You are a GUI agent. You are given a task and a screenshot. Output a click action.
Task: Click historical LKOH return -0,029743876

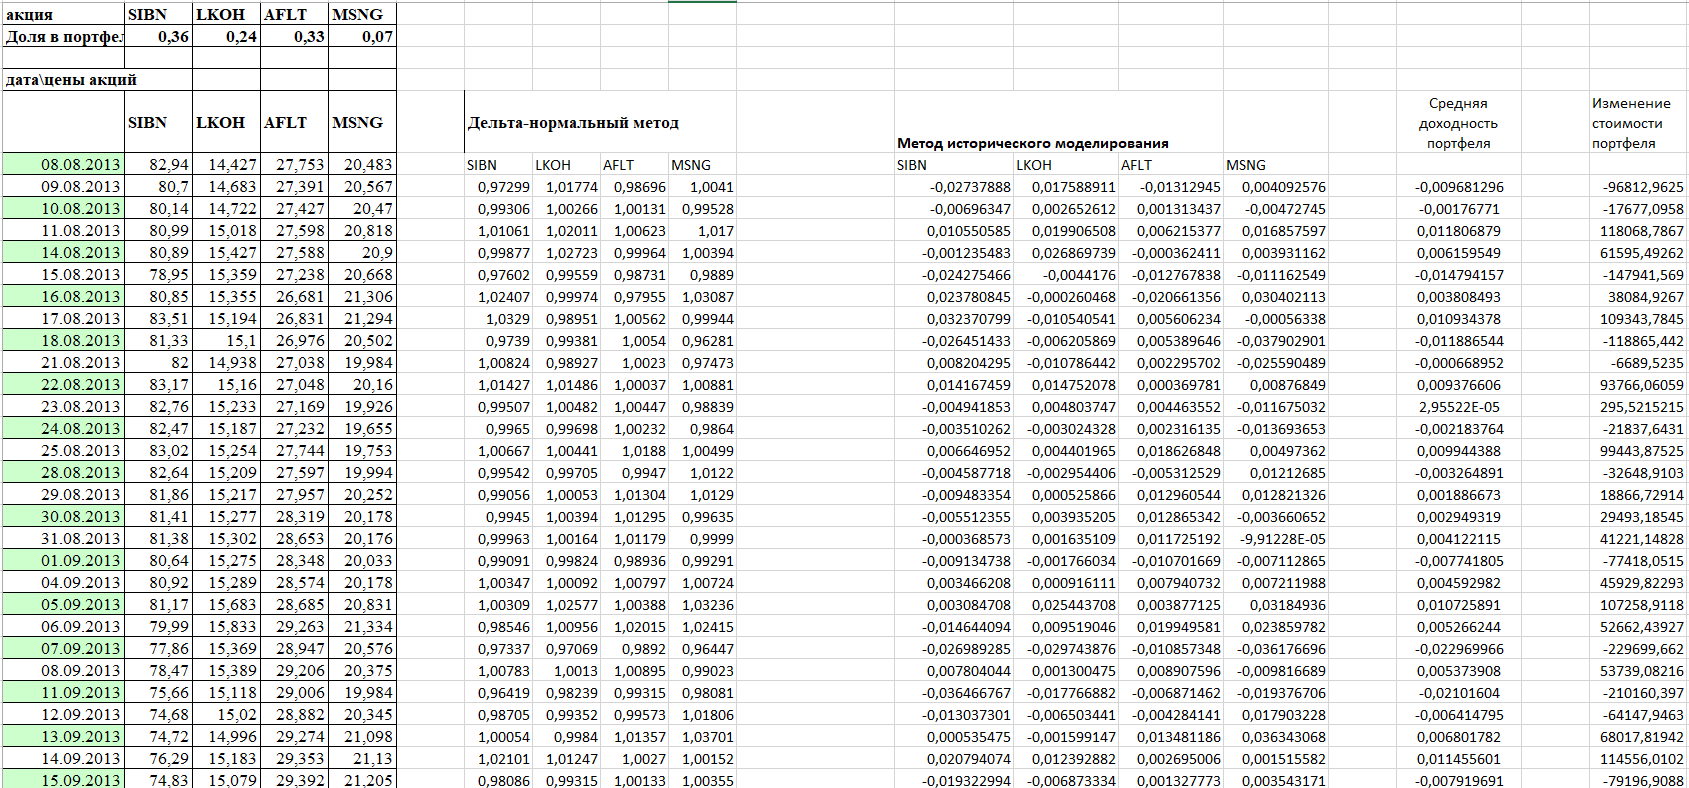[1066, 649]
